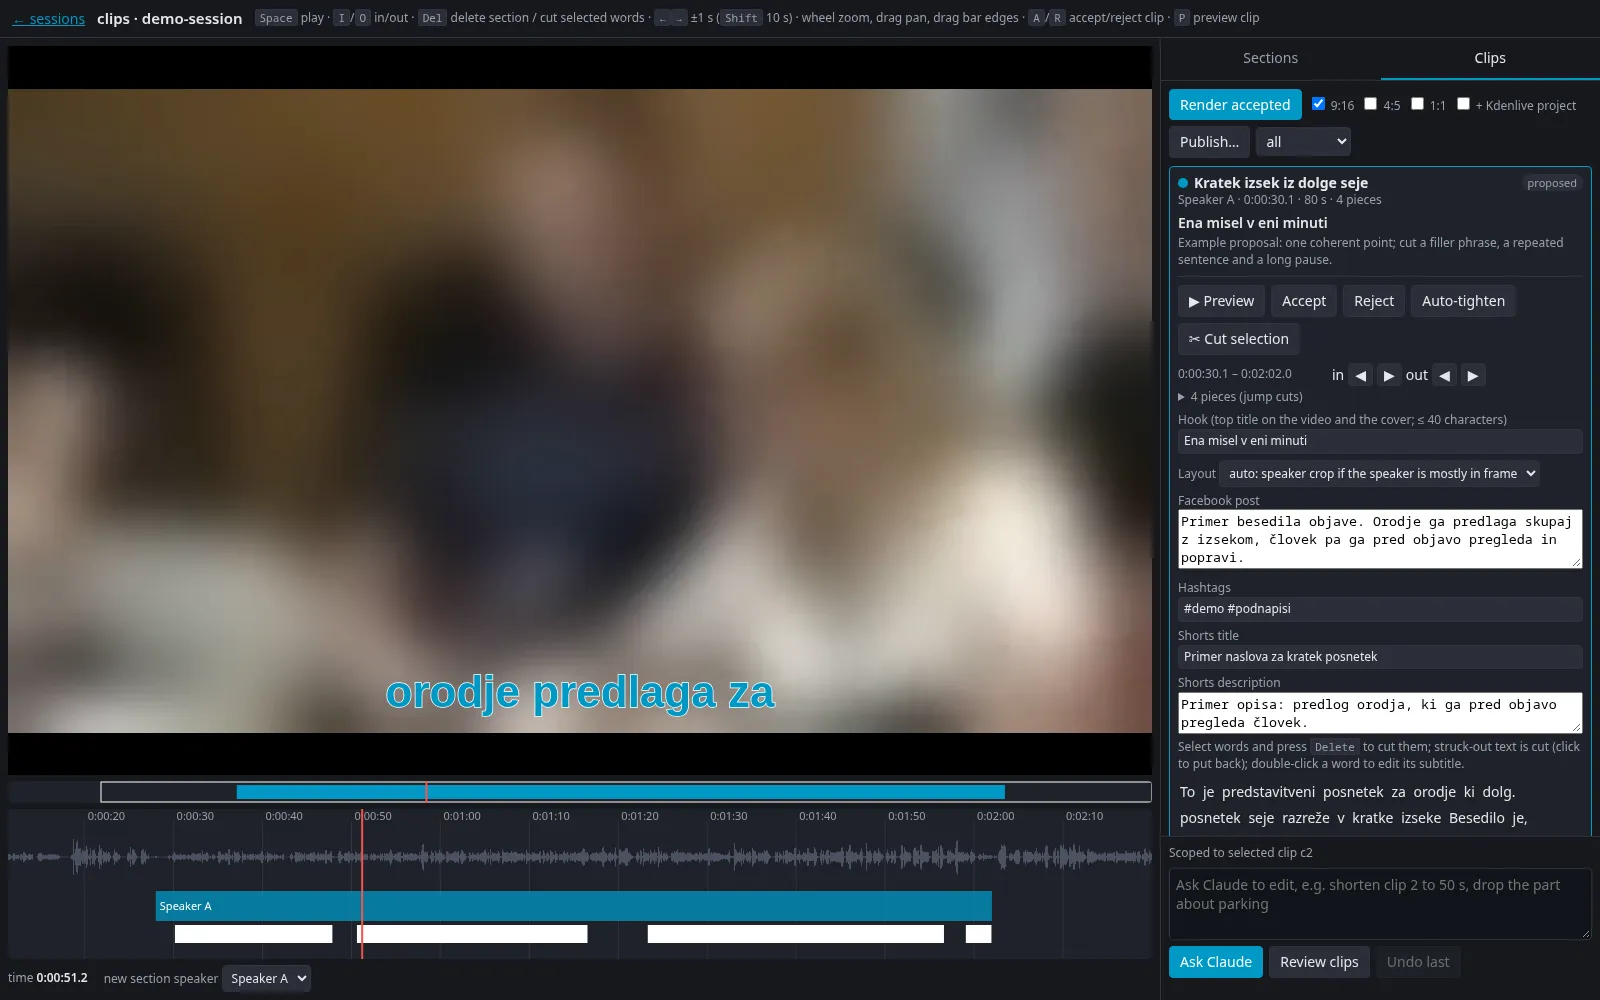The width and height of the screenshot is (1600, 1000).
Task: Click the Ask Claude prompt text box
Action: click(x=1380, y=904)
